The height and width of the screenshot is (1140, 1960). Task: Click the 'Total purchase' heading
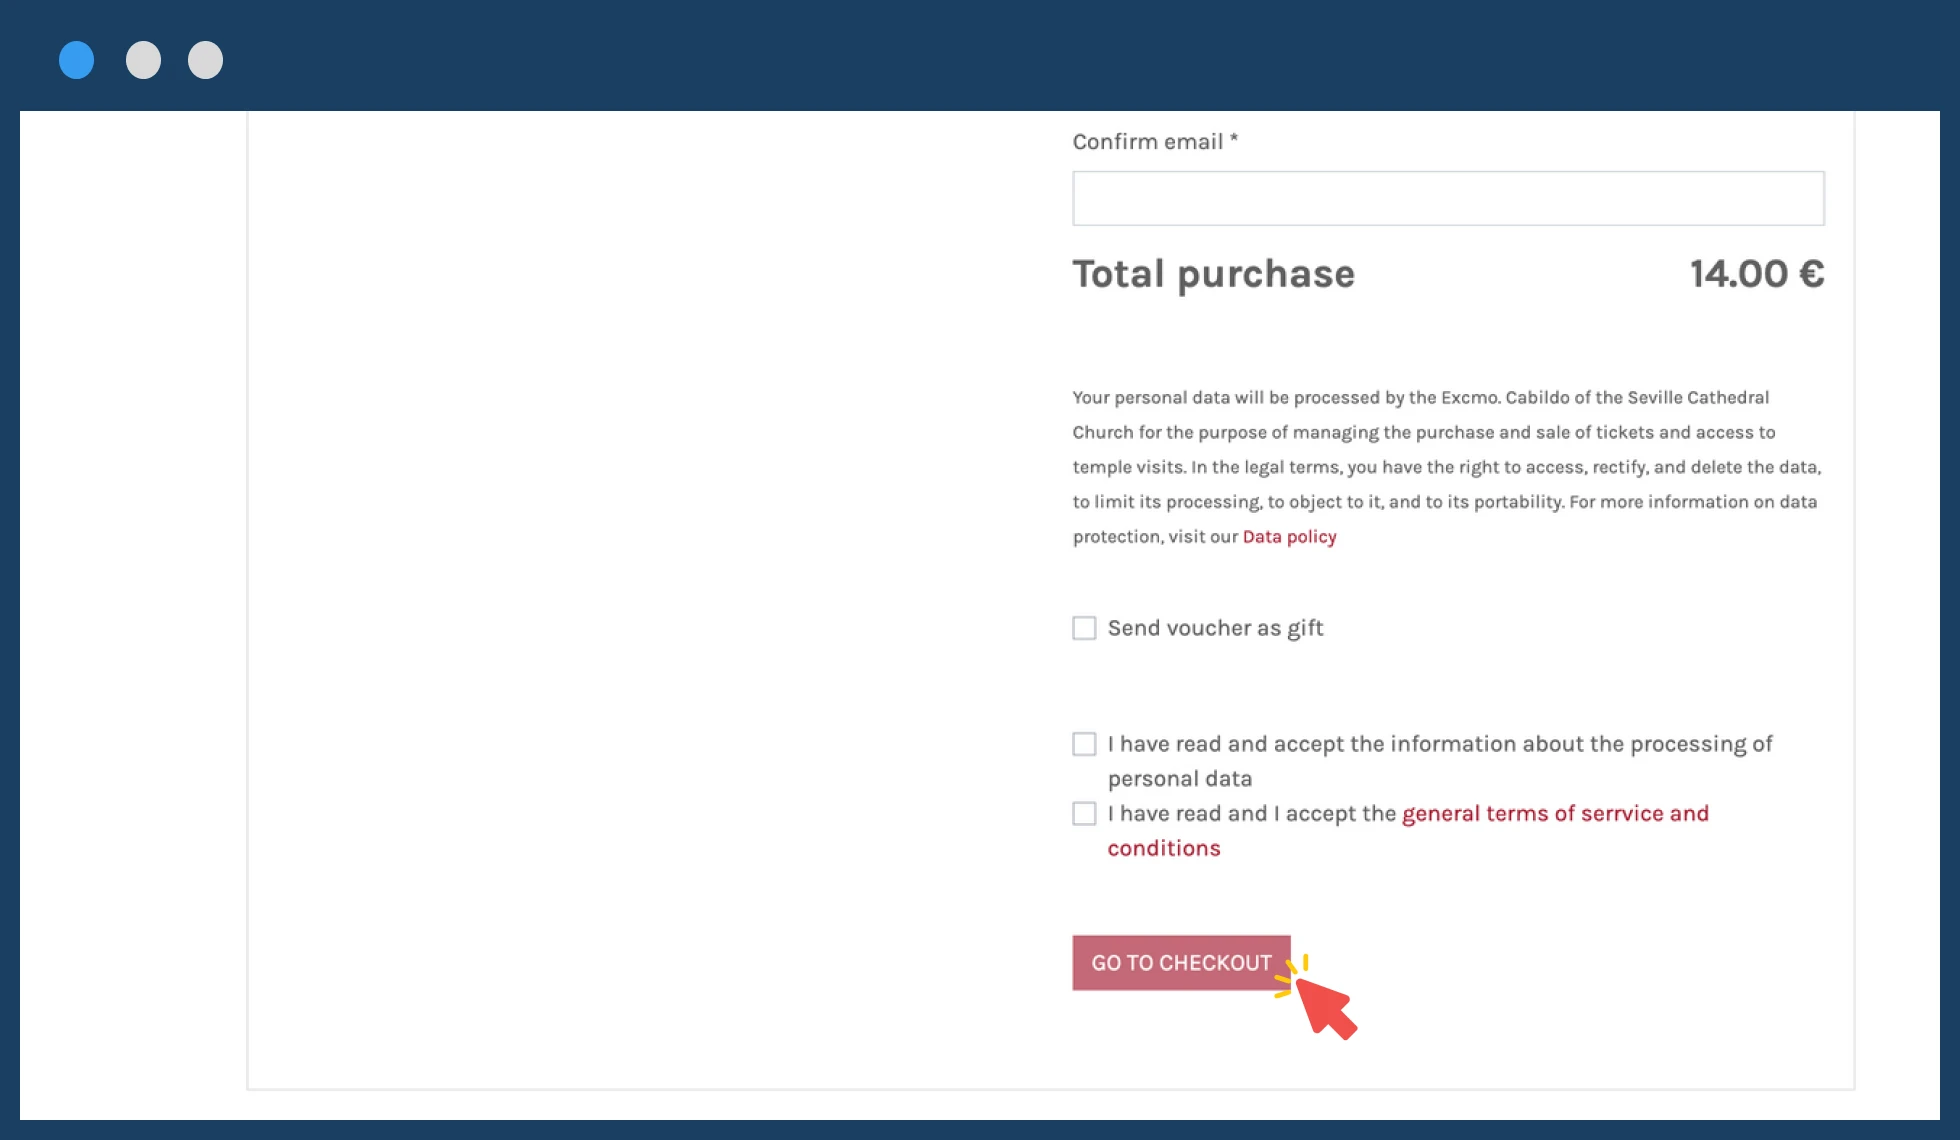[x=1212, y=274]
